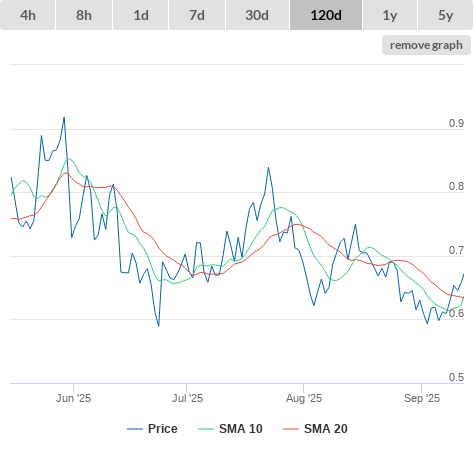
Task: Click the red SMA 20 line marker
Action: (x=291, y=429)
